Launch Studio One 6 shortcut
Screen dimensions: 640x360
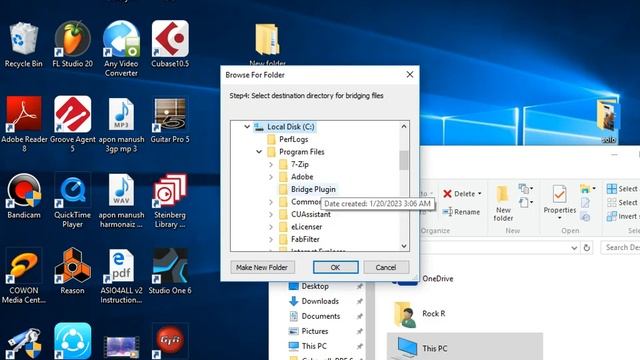click(170, 271)
